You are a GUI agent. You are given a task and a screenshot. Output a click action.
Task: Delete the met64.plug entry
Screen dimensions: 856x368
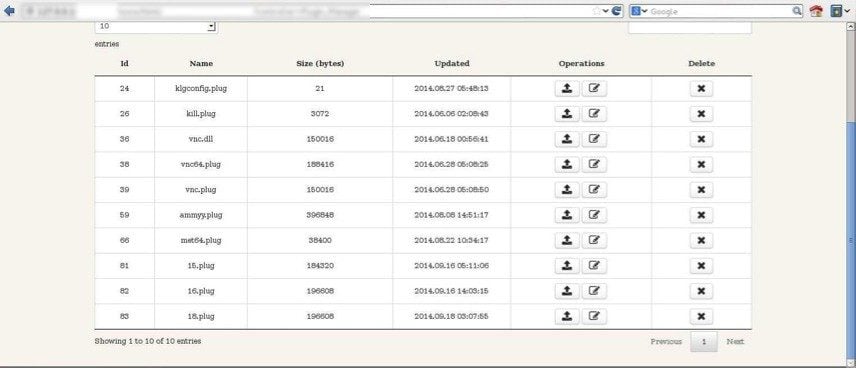(x=702, y=240)
